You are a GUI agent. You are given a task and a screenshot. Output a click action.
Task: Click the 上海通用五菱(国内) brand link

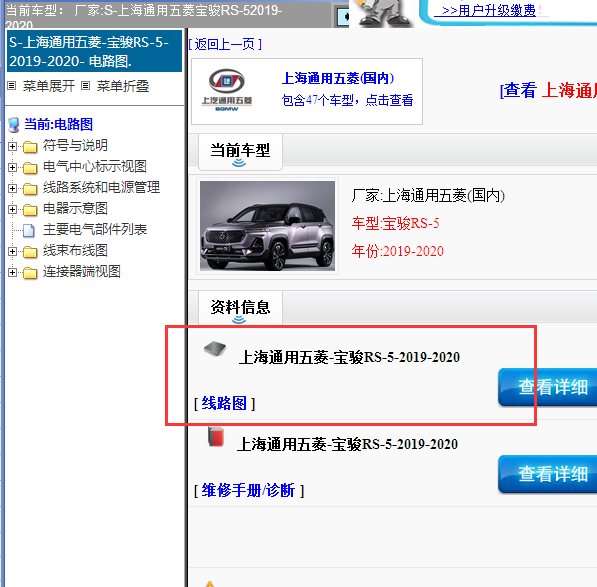pyautogui.click(x=338, y=78)
